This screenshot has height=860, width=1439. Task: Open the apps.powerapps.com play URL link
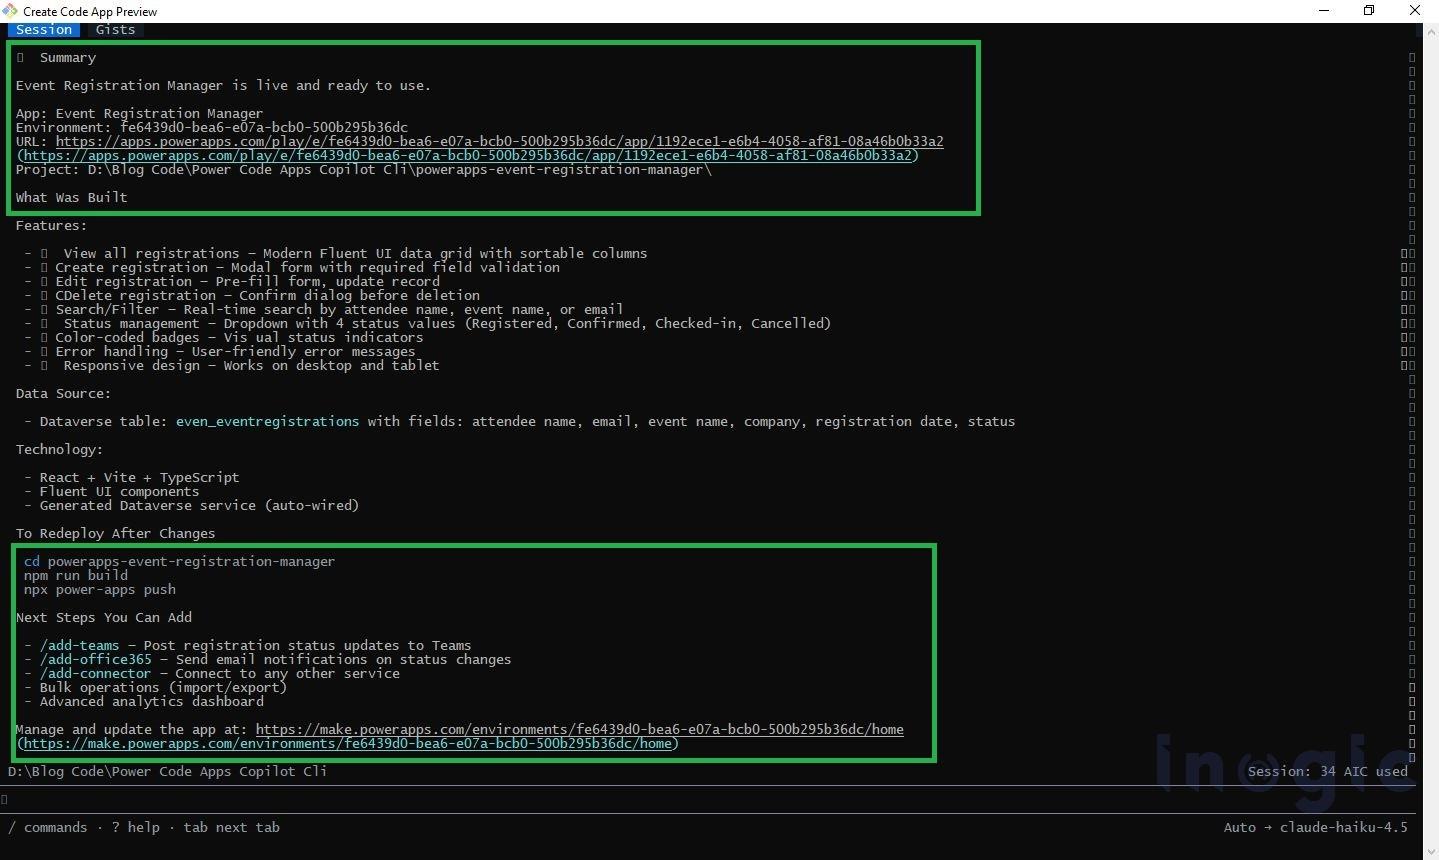[499, 141]
